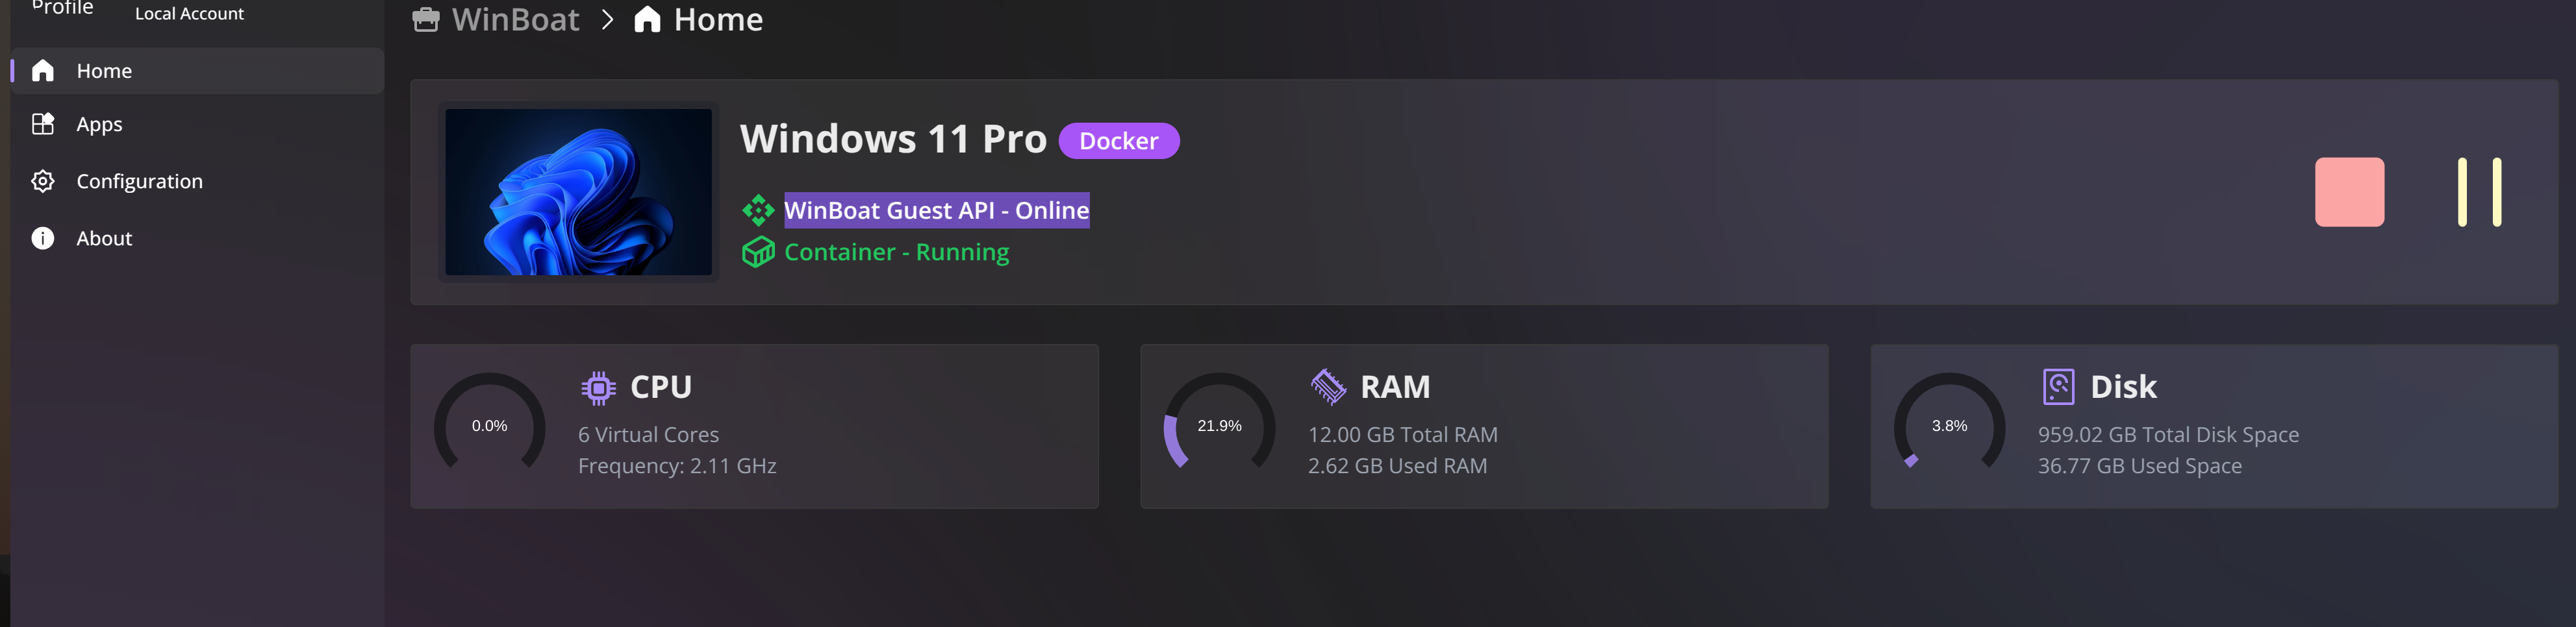Go to the Apps page
Screen dimensions: 2576x627
[99, 125]
